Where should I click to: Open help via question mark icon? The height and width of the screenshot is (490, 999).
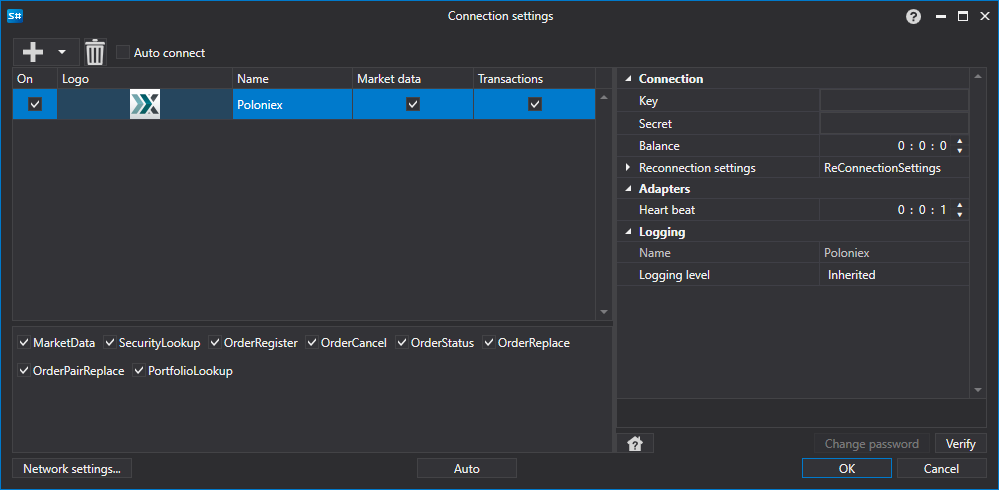914,17
